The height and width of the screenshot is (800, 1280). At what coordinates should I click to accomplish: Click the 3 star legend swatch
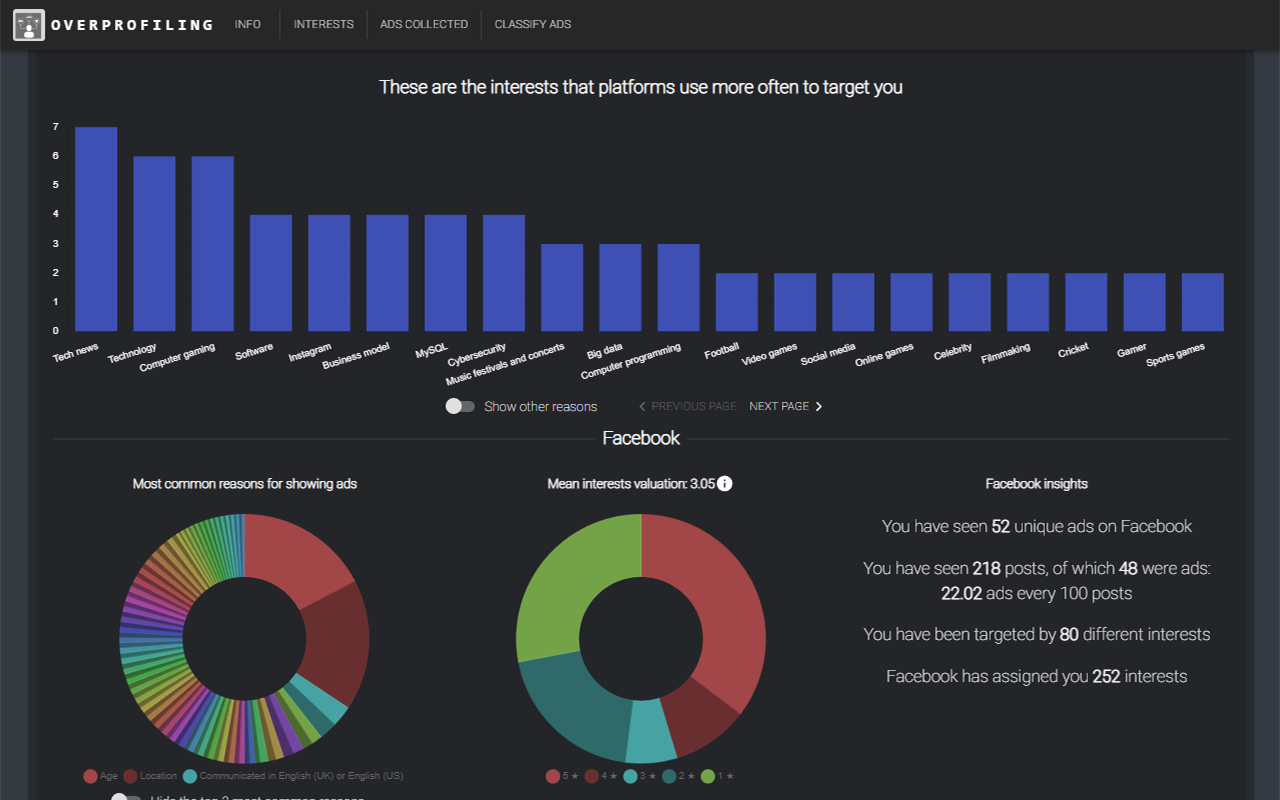(x=630, y=776)
